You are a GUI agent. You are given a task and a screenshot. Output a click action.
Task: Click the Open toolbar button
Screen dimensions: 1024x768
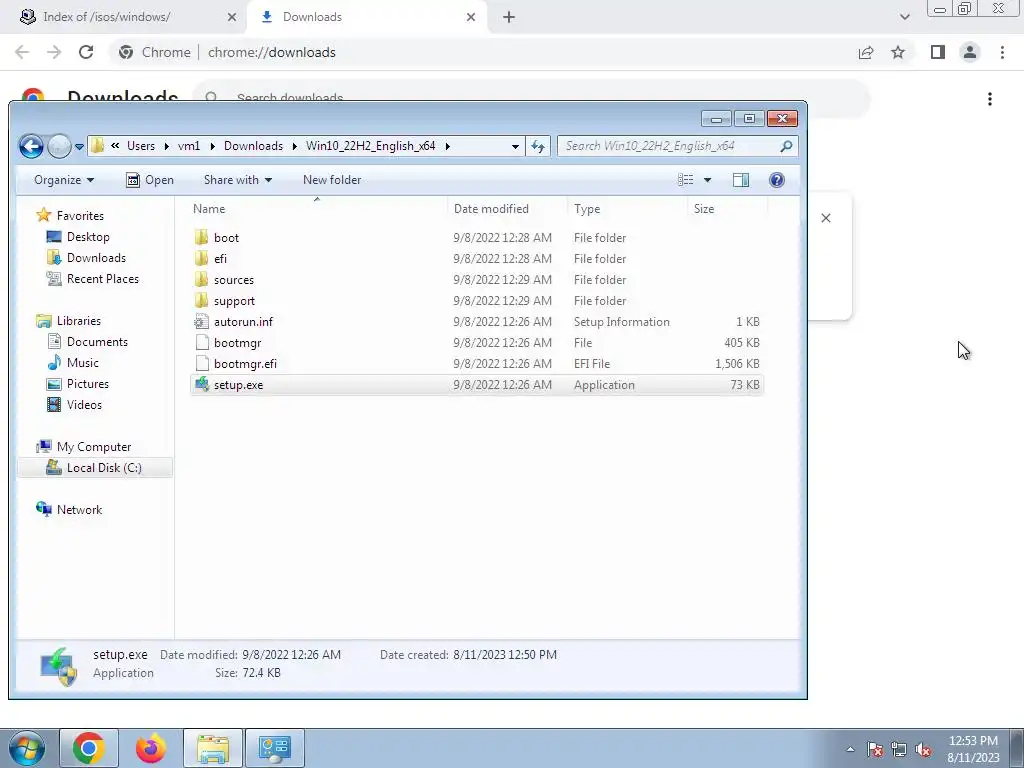coord(150,180)
